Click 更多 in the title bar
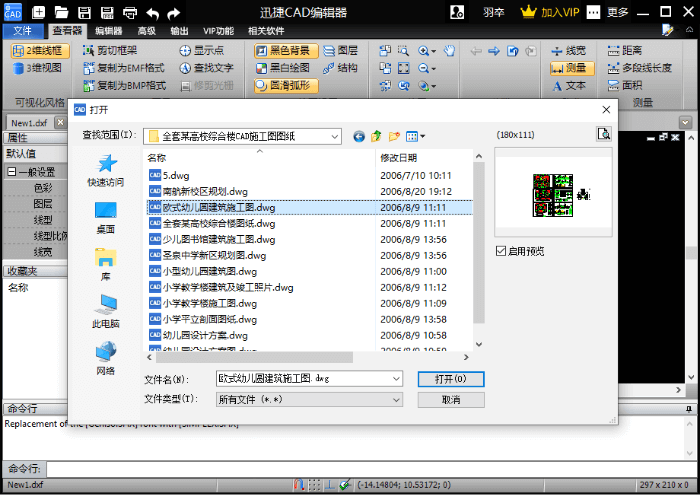This screenshot has height=495, width=700. [x=618, y=12]
